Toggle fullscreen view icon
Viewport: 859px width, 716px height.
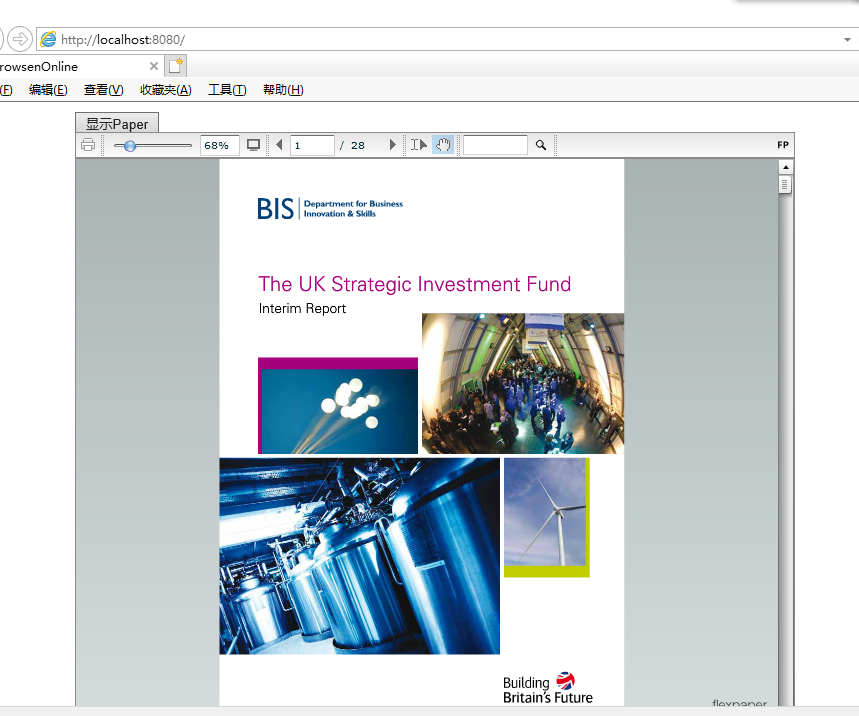pyautogui.click(x=253, y=145)
